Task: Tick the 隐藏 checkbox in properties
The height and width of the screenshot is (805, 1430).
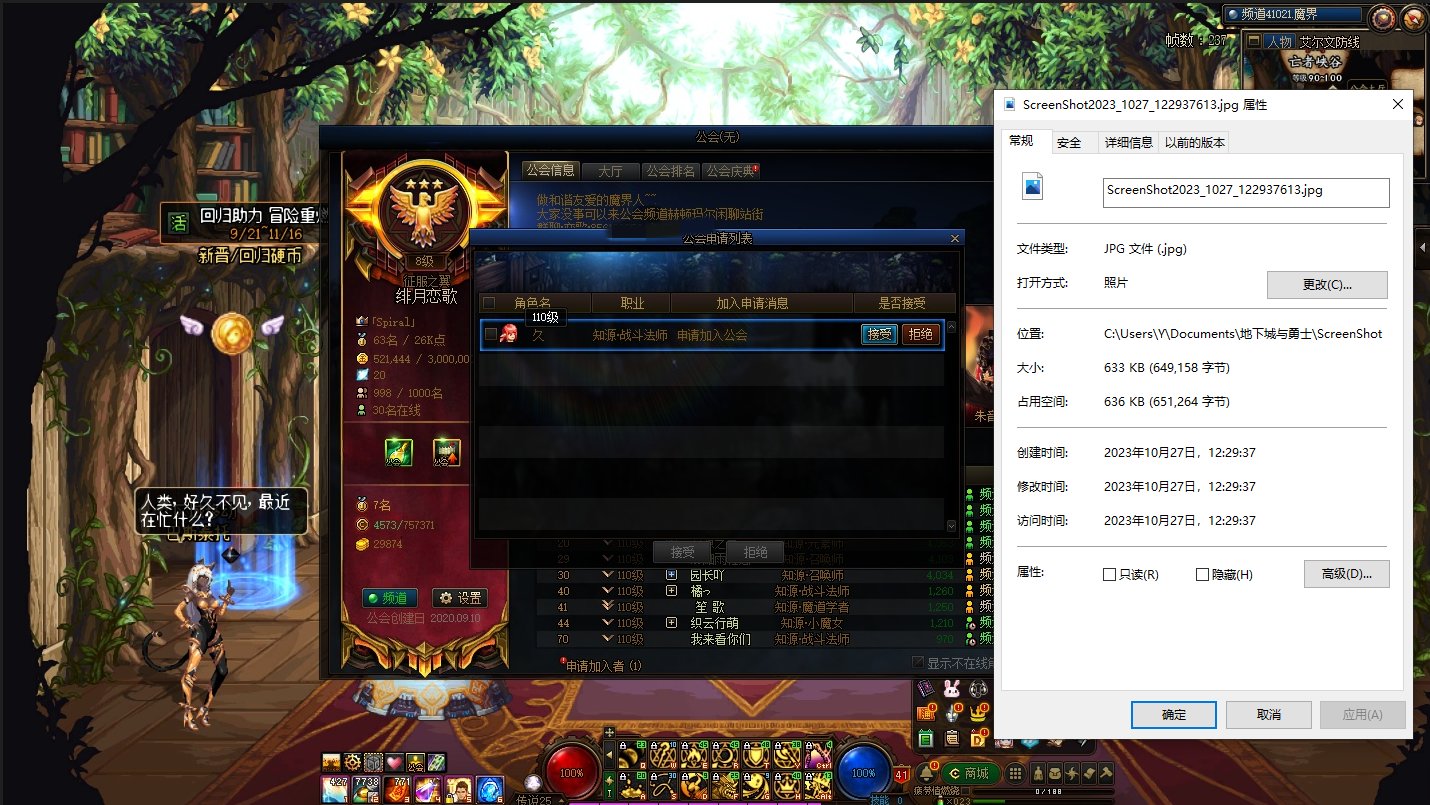Action: [1203, 575]
